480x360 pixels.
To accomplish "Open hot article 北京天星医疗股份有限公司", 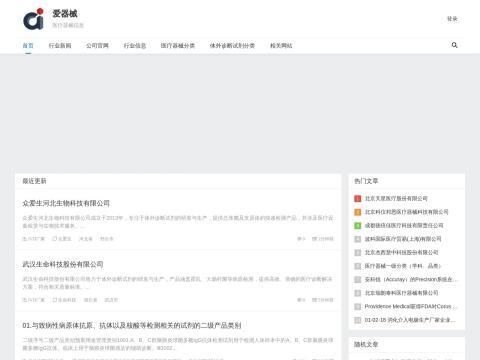I will click(x=396, y=199).
